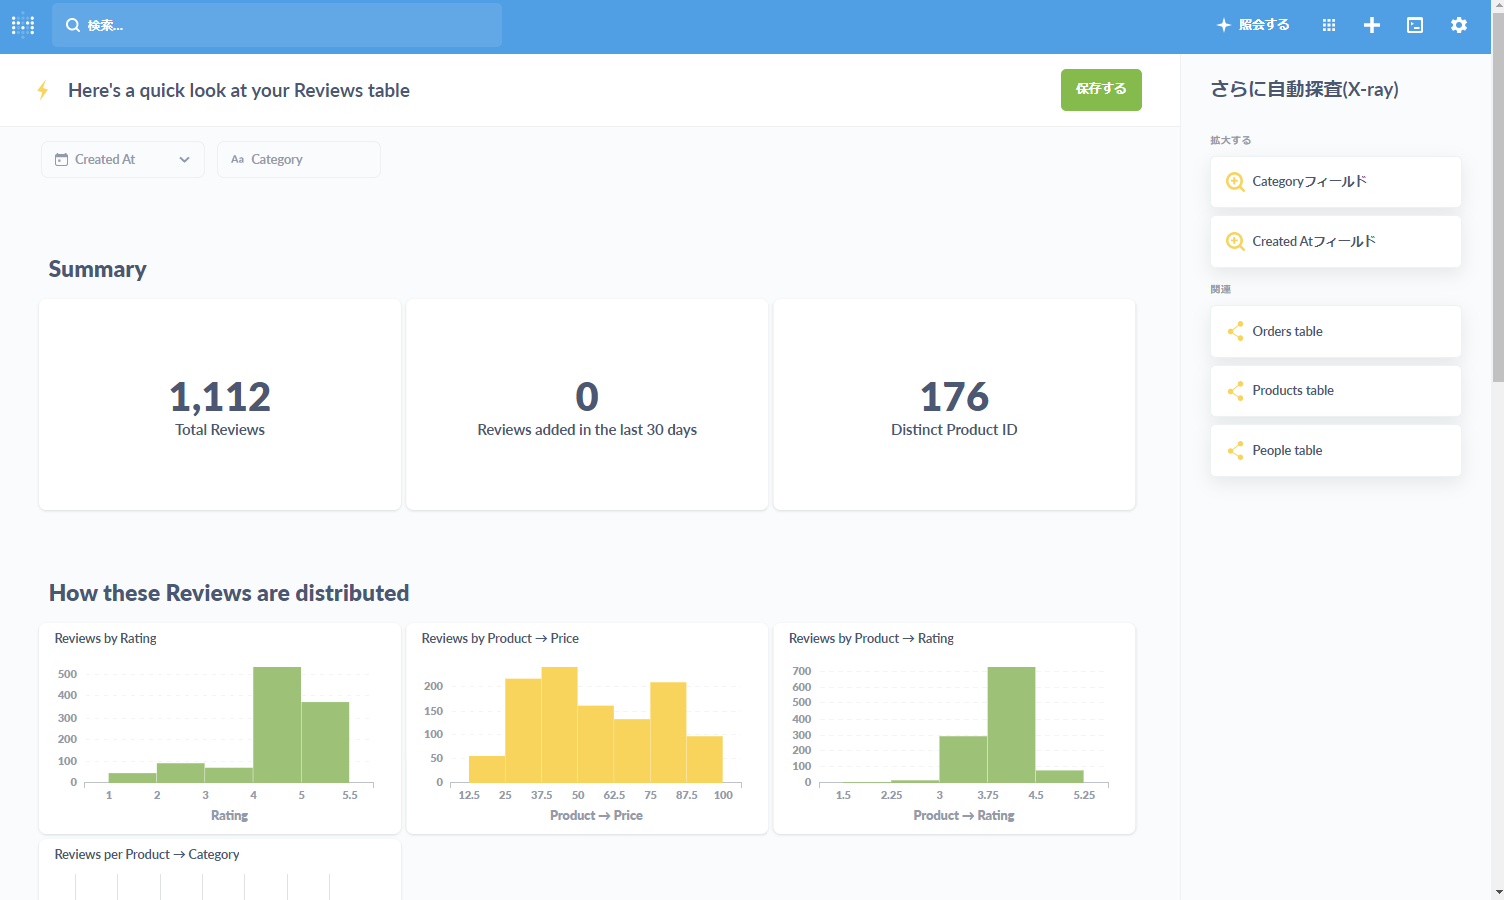Screen dimensions: 1504x900
Task: Open the Products table X-ray link
Action: coord(1336,391)
